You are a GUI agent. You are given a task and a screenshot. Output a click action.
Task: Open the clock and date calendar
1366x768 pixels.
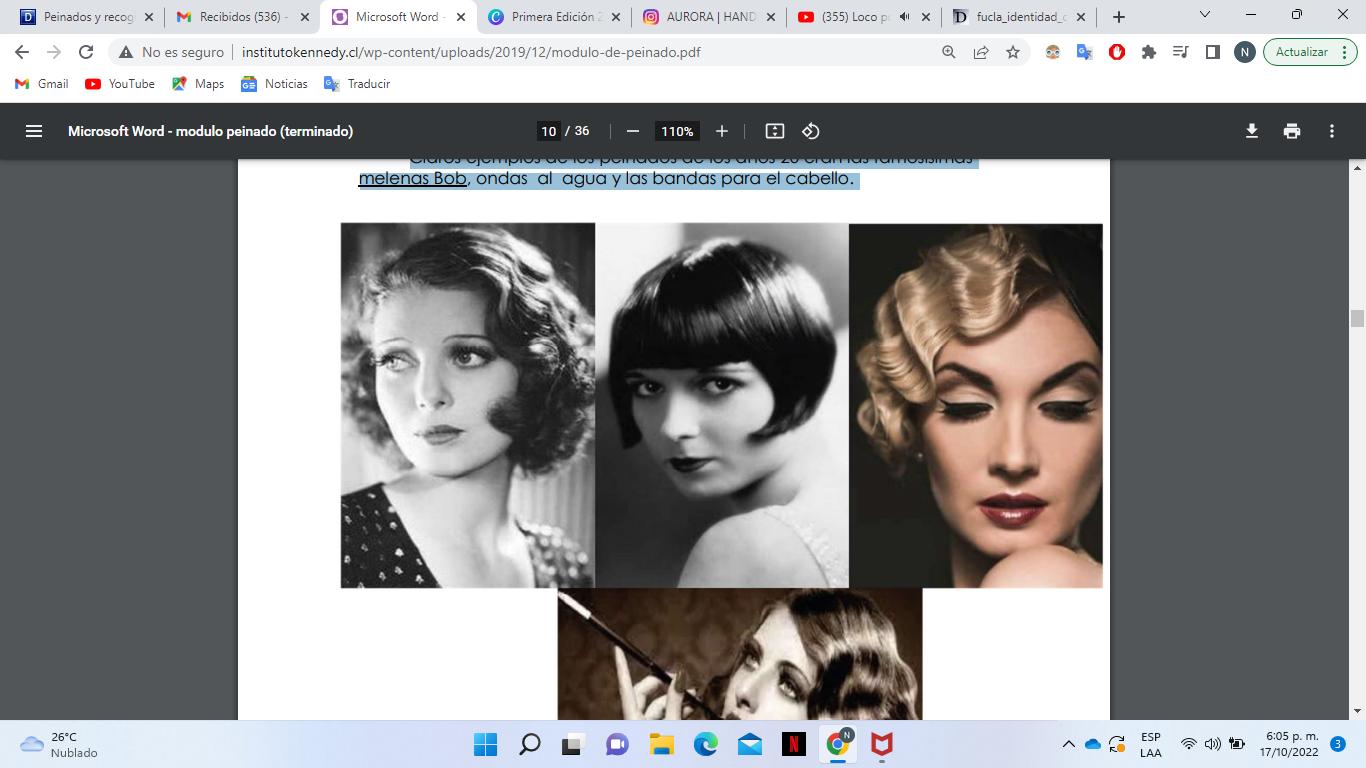[x=1291, y=744]
